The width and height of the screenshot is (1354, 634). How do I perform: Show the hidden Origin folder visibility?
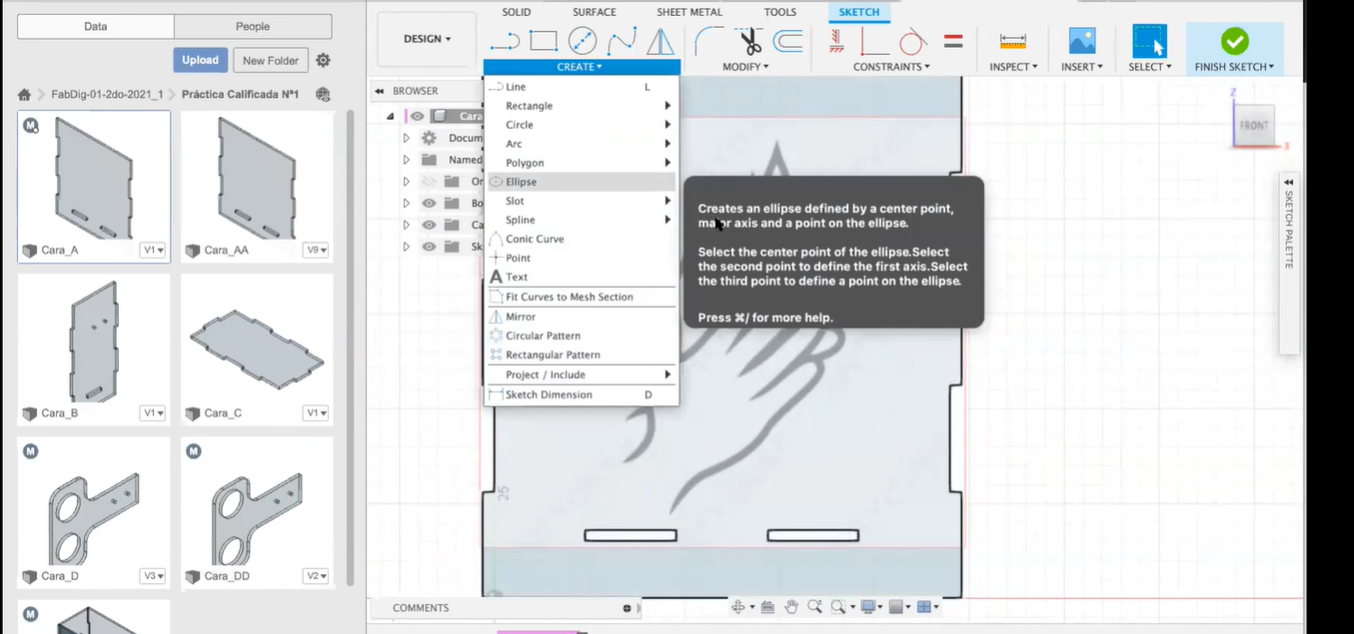coord(428,181)
